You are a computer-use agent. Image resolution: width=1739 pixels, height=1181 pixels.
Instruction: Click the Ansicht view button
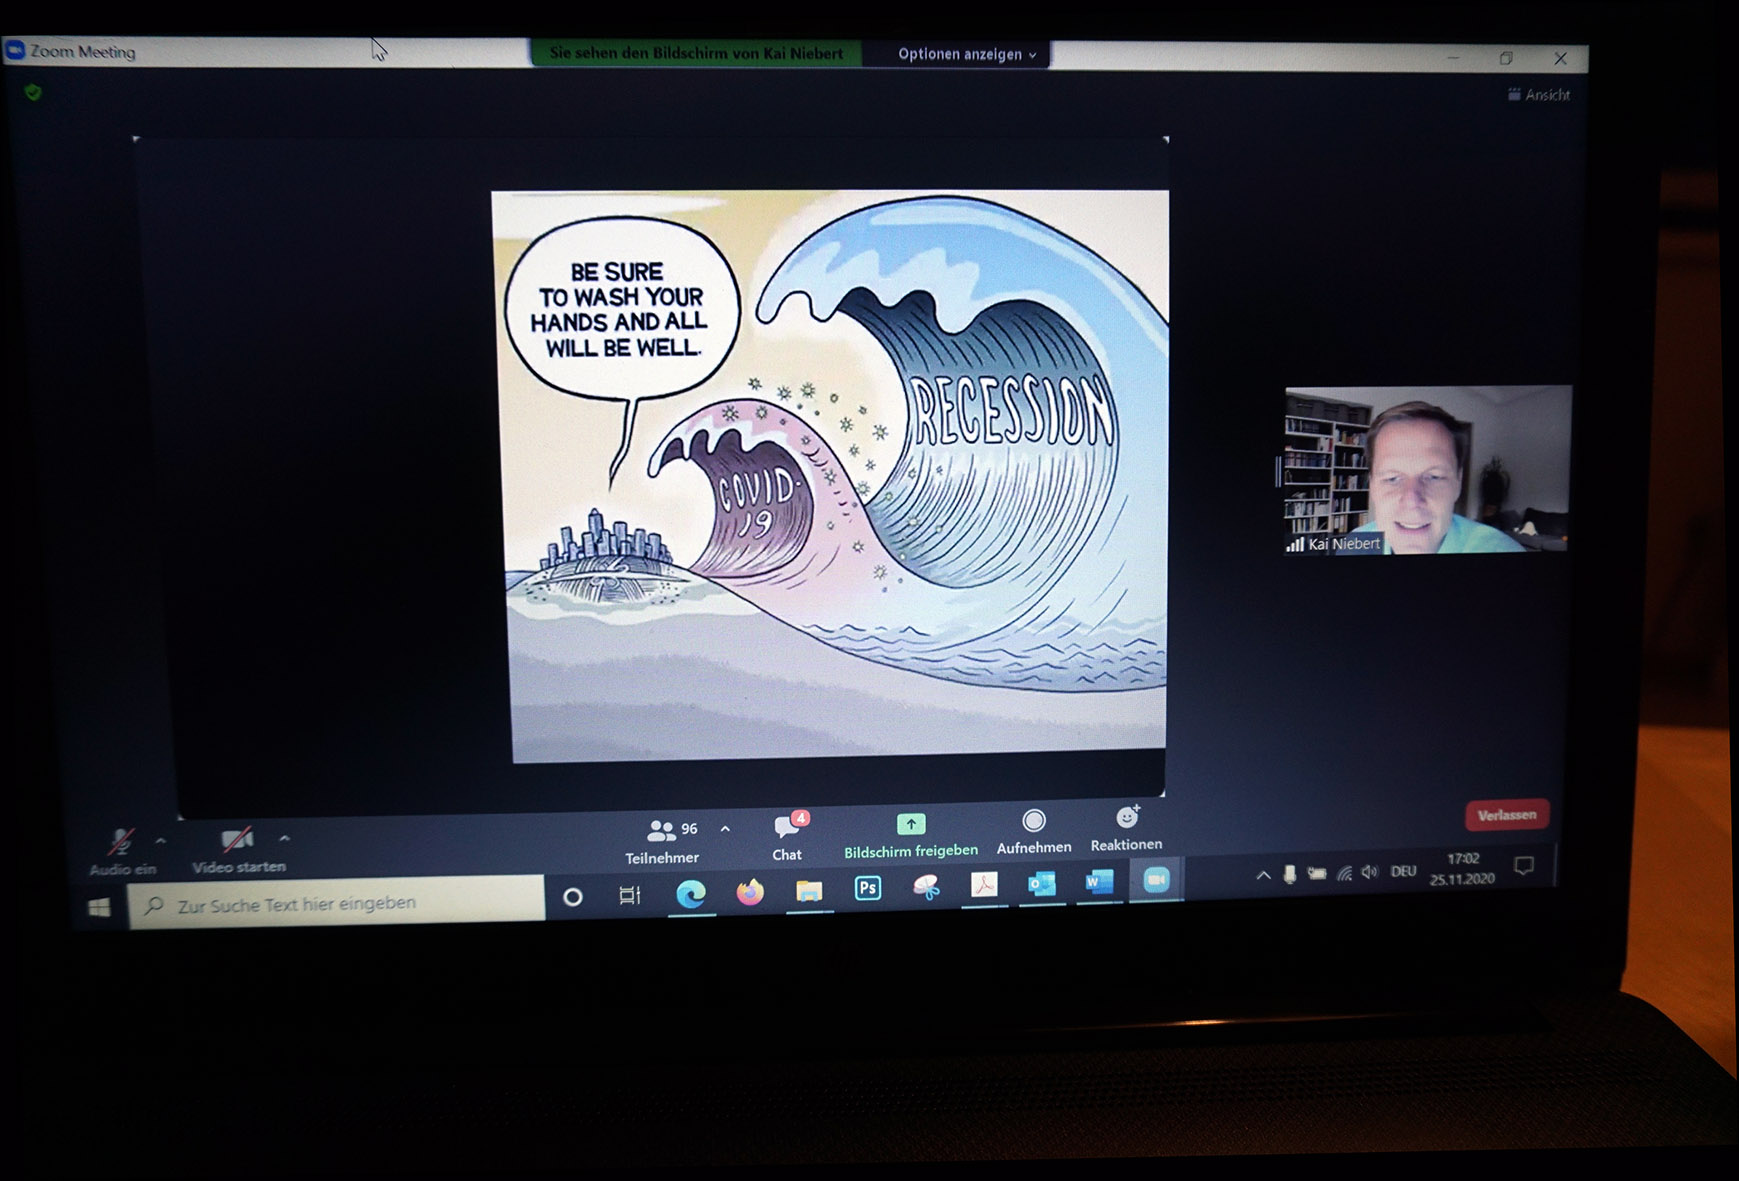[1538, 95]
